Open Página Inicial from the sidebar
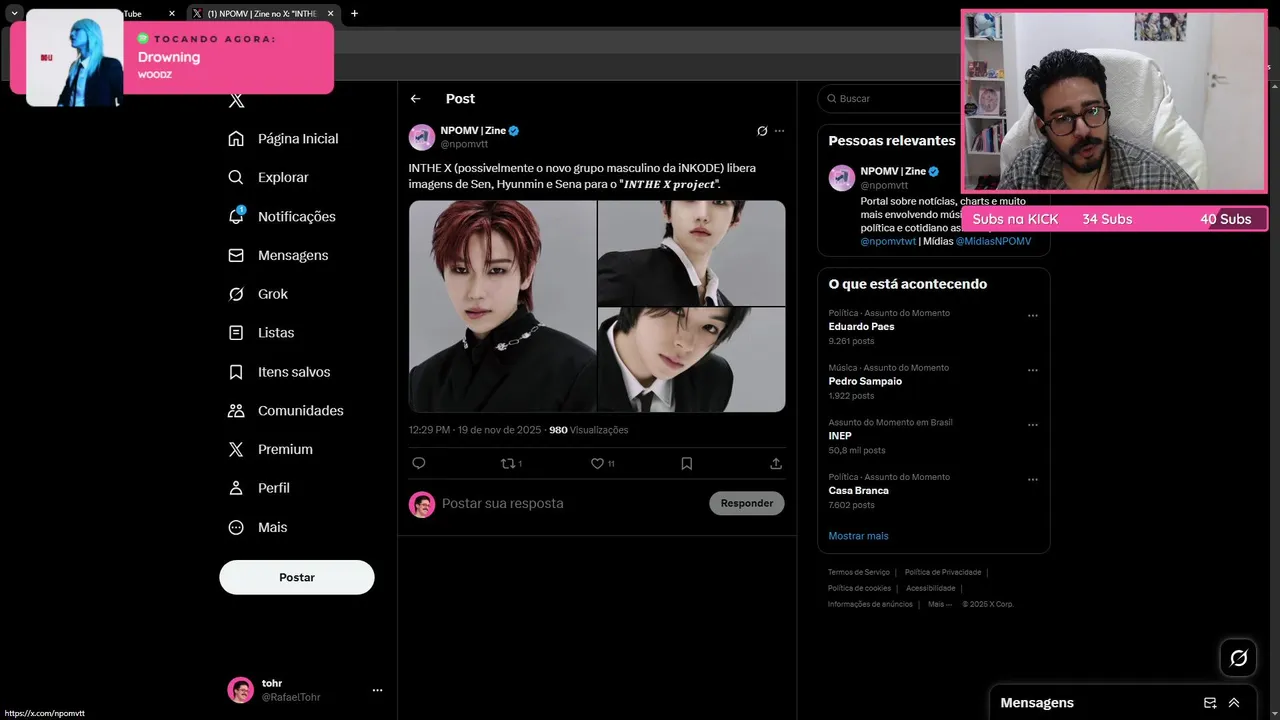 point(284,139)
